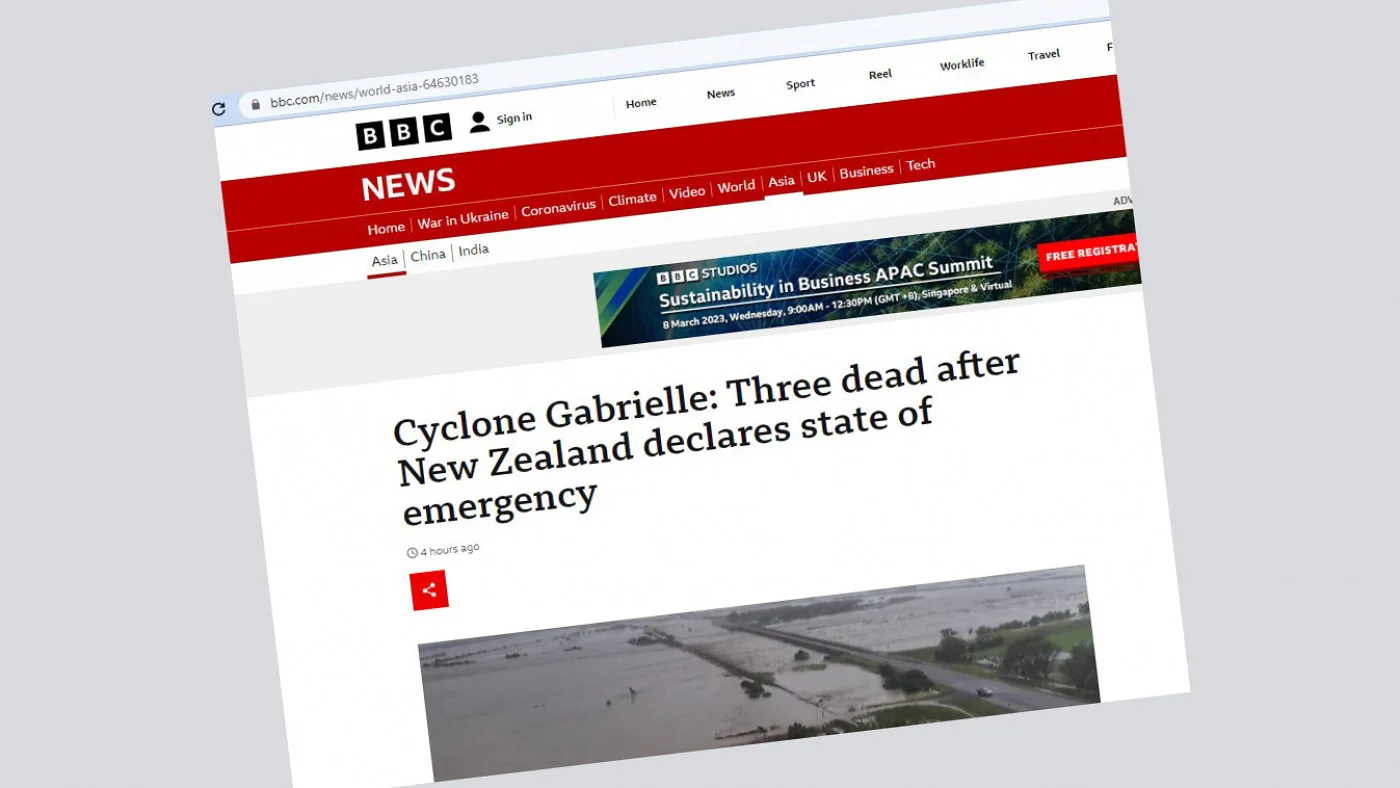Screen dimensions: 1400x788
Task: Open the BBC logo homepage link
Action: (x=404, y=131)
